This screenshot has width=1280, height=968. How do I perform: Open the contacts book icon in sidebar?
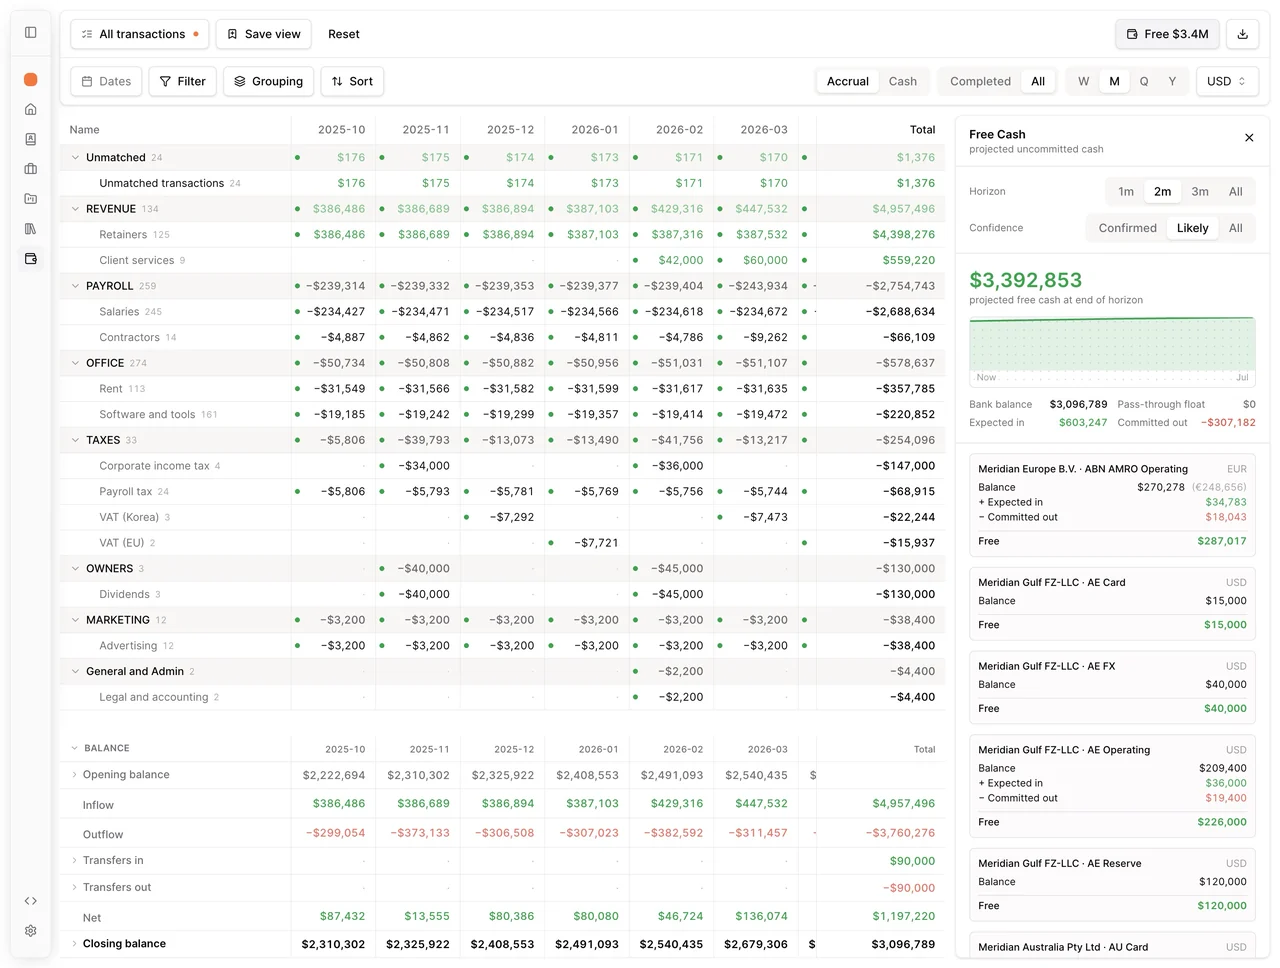[31, 139]
